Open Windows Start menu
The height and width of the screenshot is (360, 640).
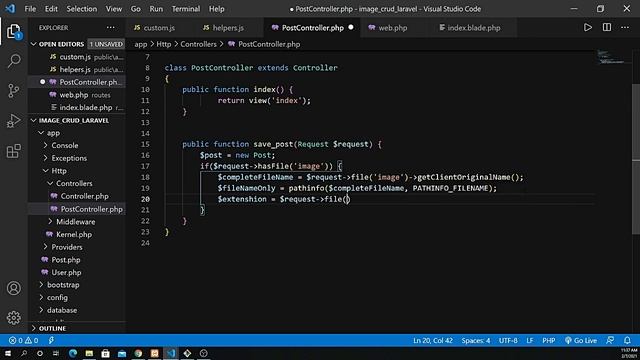pos(8,353)
